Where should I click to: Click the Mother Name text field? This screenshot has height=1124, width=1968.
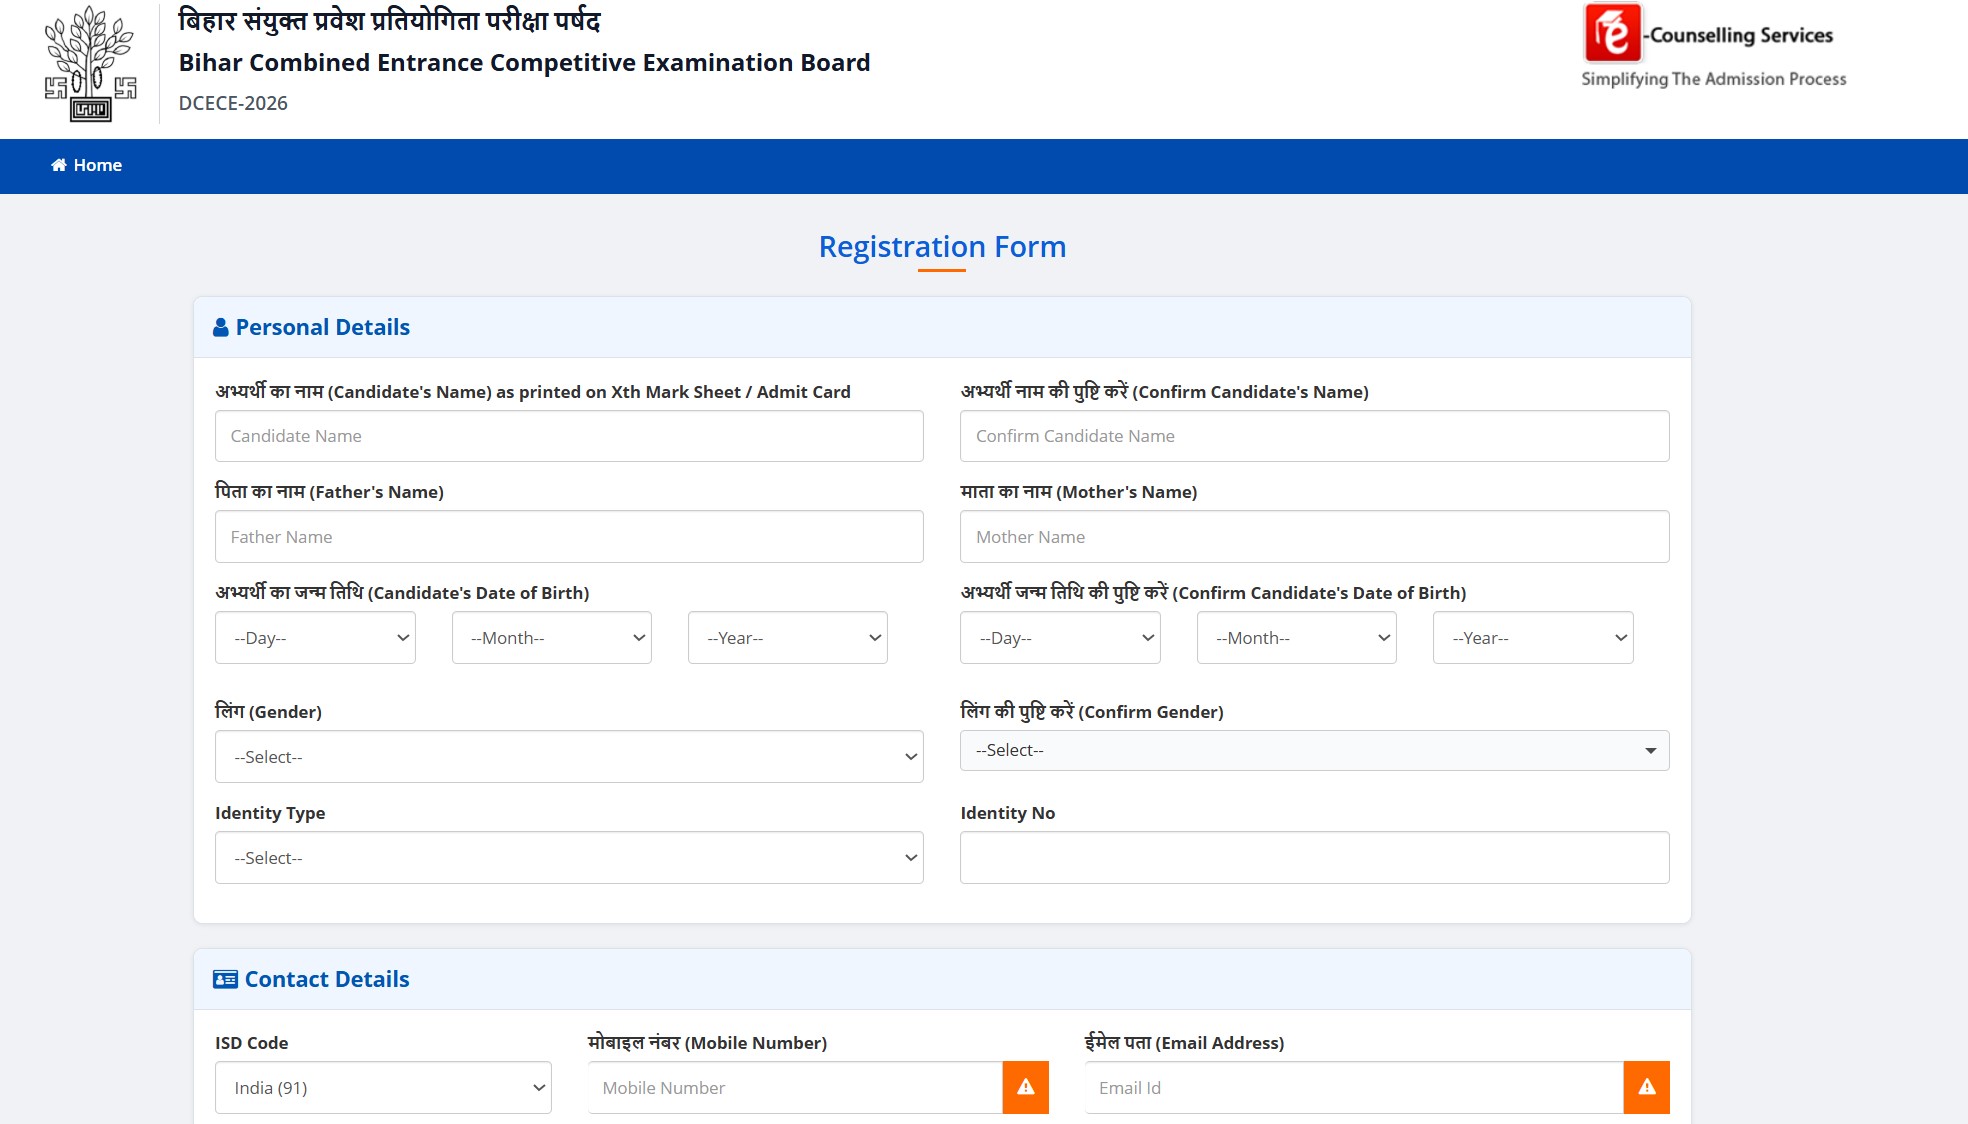[x=1314, y=537]
